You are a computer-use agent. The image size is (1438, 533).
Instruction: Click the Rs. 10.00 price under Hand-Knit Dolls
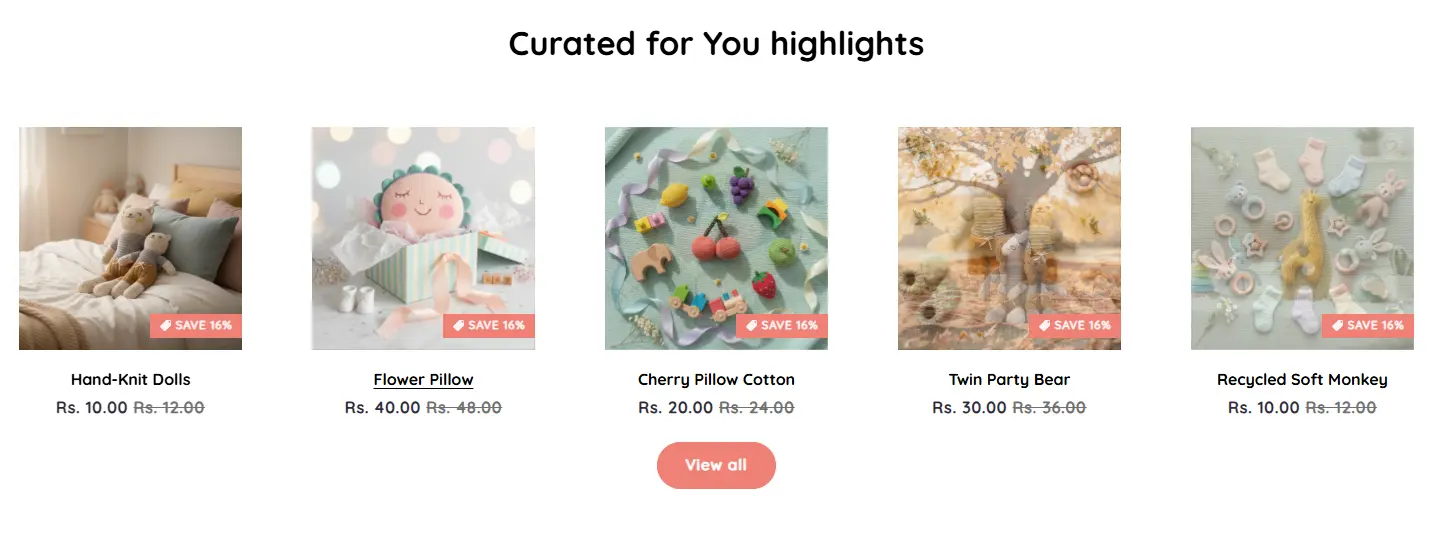(x=92, y=408)
